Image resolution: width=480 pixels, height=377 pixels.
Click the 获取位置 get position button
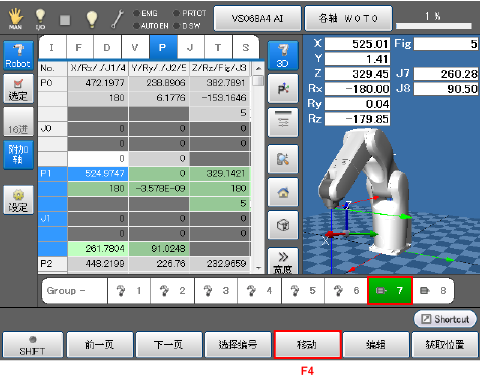pos(445,345)
